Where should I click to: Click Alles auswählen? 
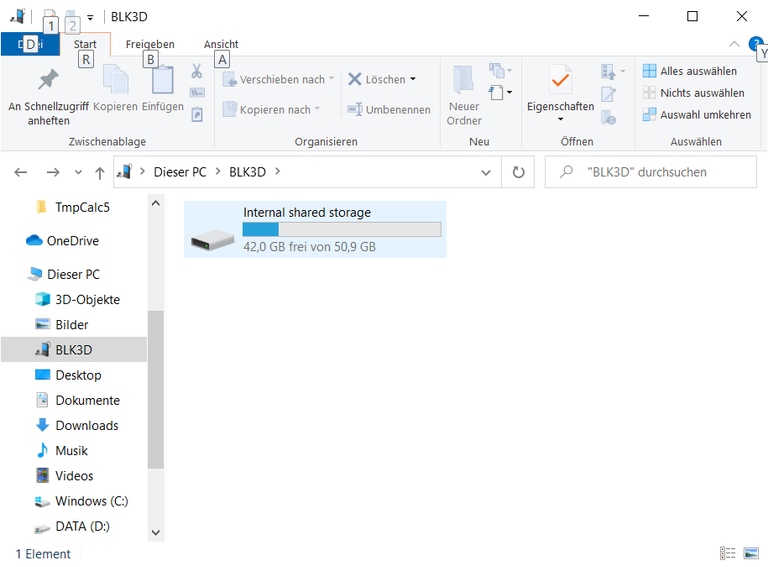[x=697, y=71]
